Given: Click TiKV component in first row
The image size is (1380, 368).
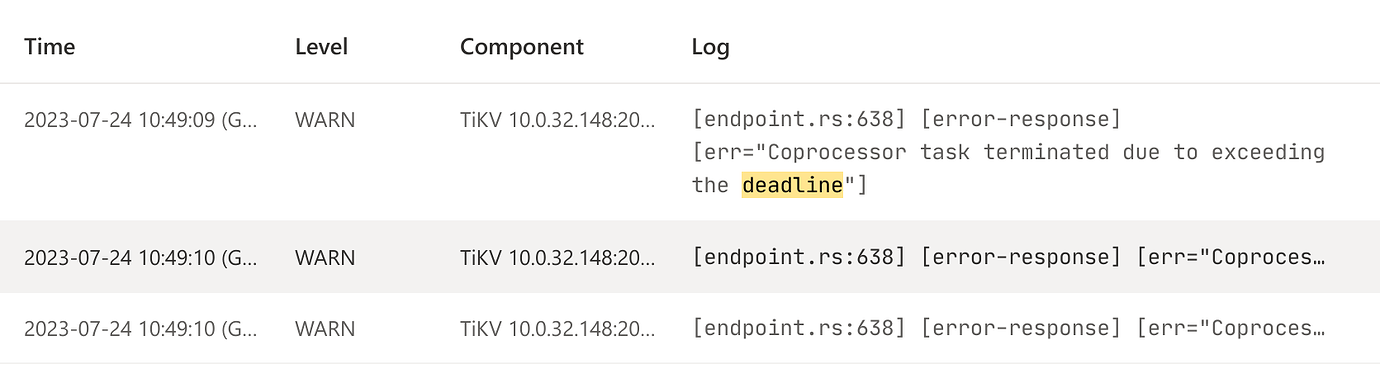Looking at the screenshot, I should (x=558, y=121).
